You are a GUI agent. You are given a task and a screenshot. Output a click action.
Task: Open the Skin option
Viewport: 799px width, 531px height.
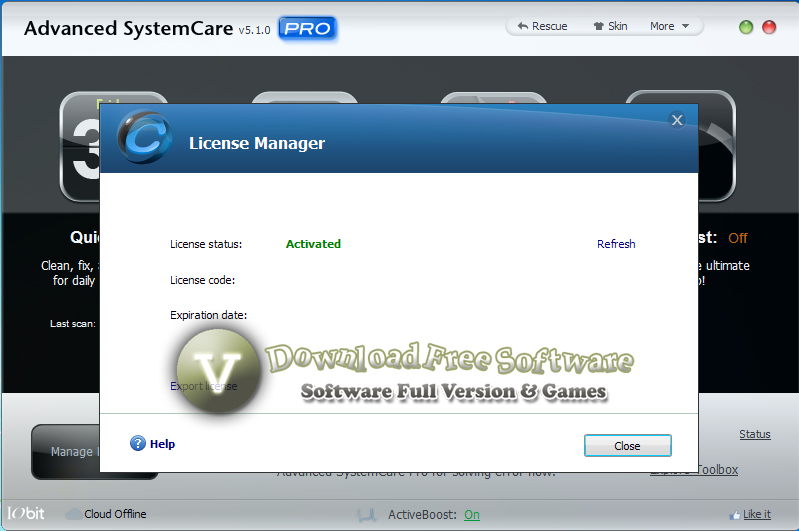click(610, 26)
